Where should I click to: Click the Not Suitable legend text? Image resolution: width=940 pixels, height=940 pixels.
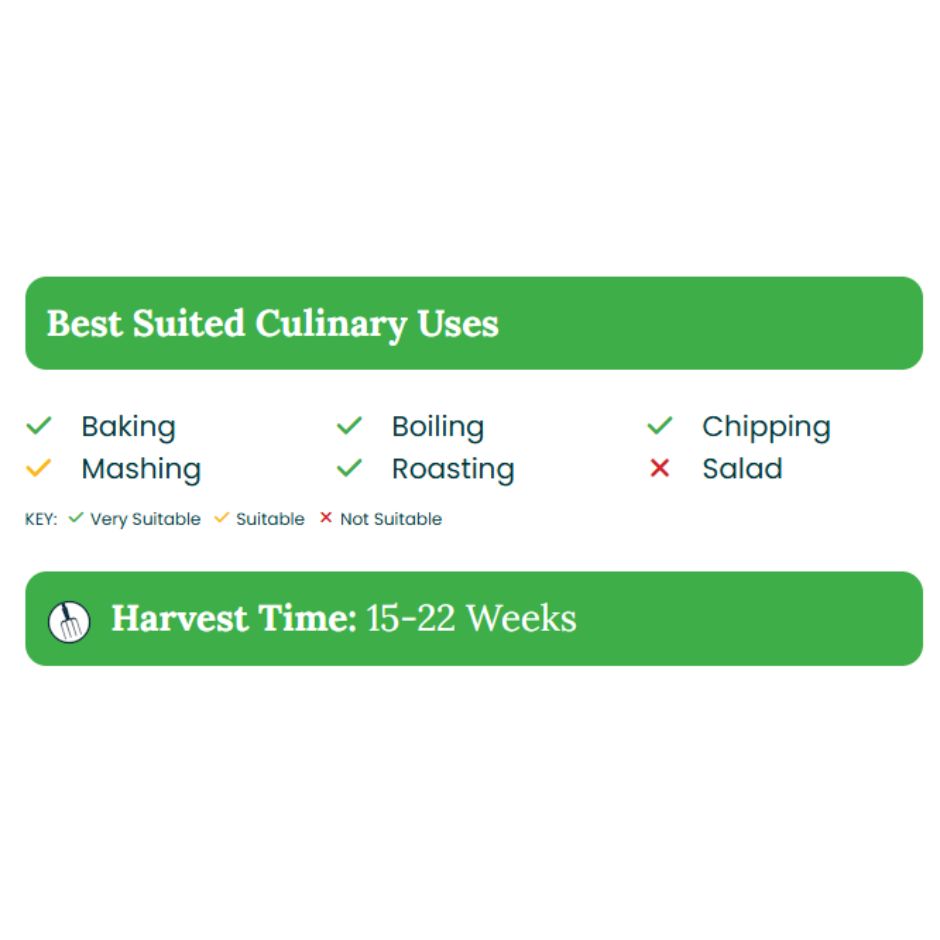(x=391, y=519)
